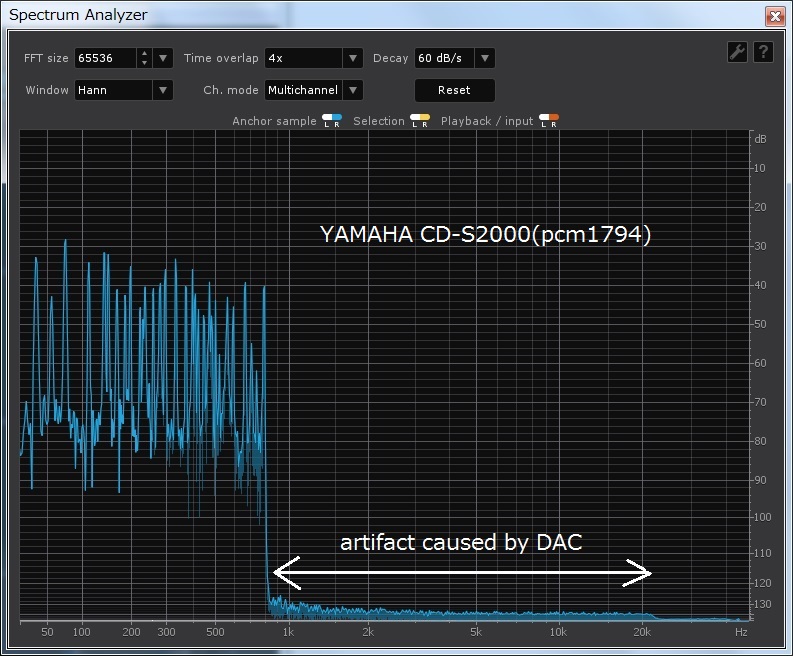Toggle Anchor sample right channel blue swatch
Image resolution: width=793 pixels, height=656 pixels.
click(337, 121)
